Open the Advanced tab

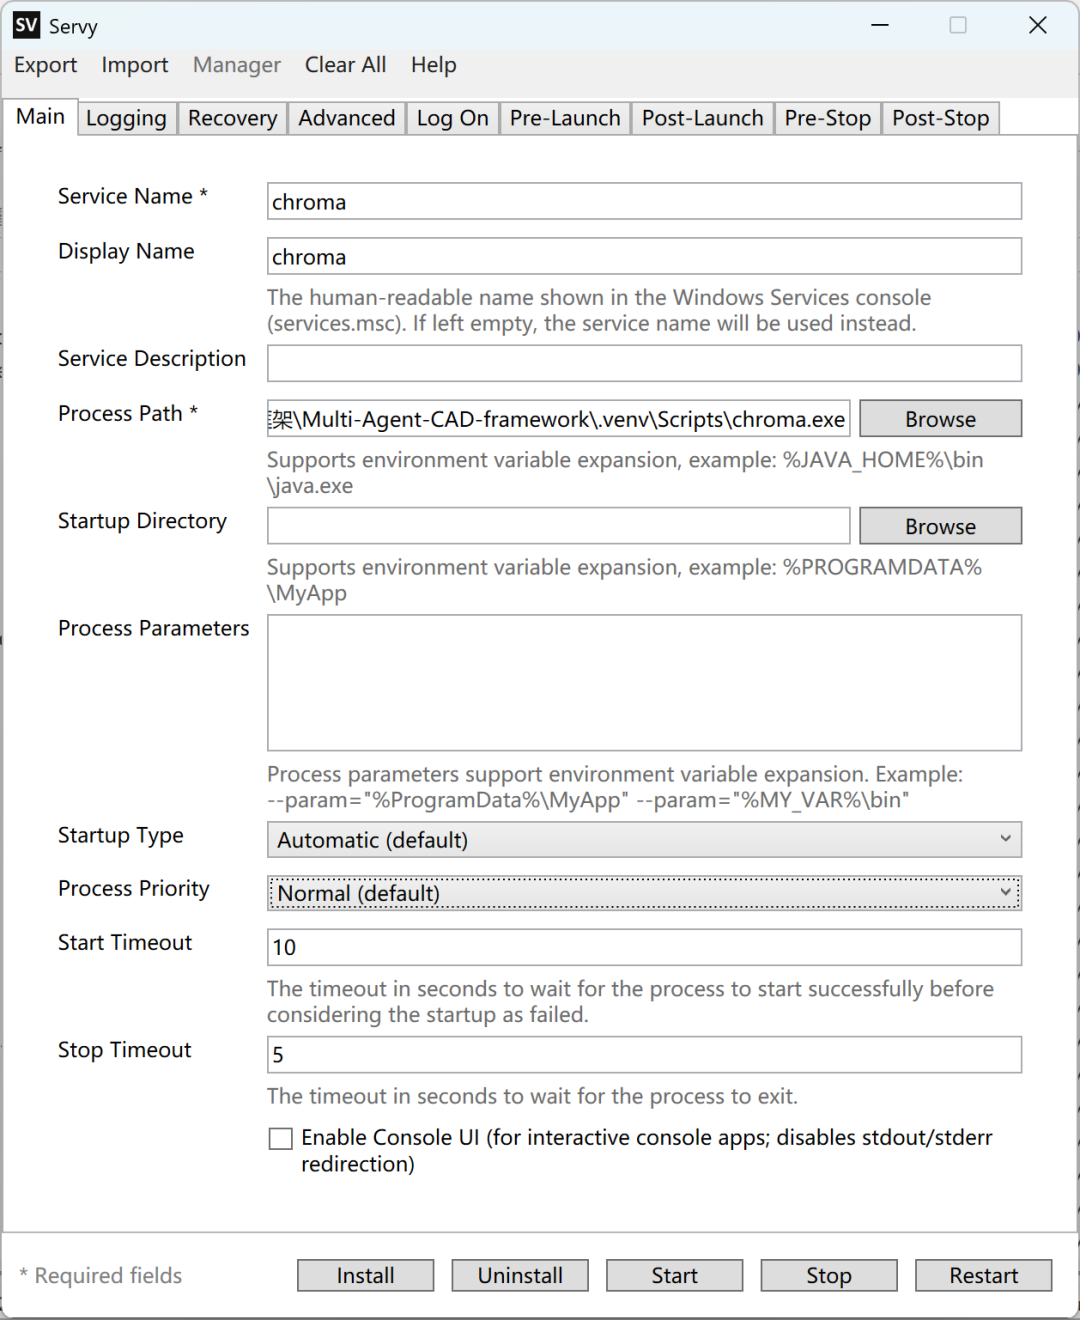point(347,118)
